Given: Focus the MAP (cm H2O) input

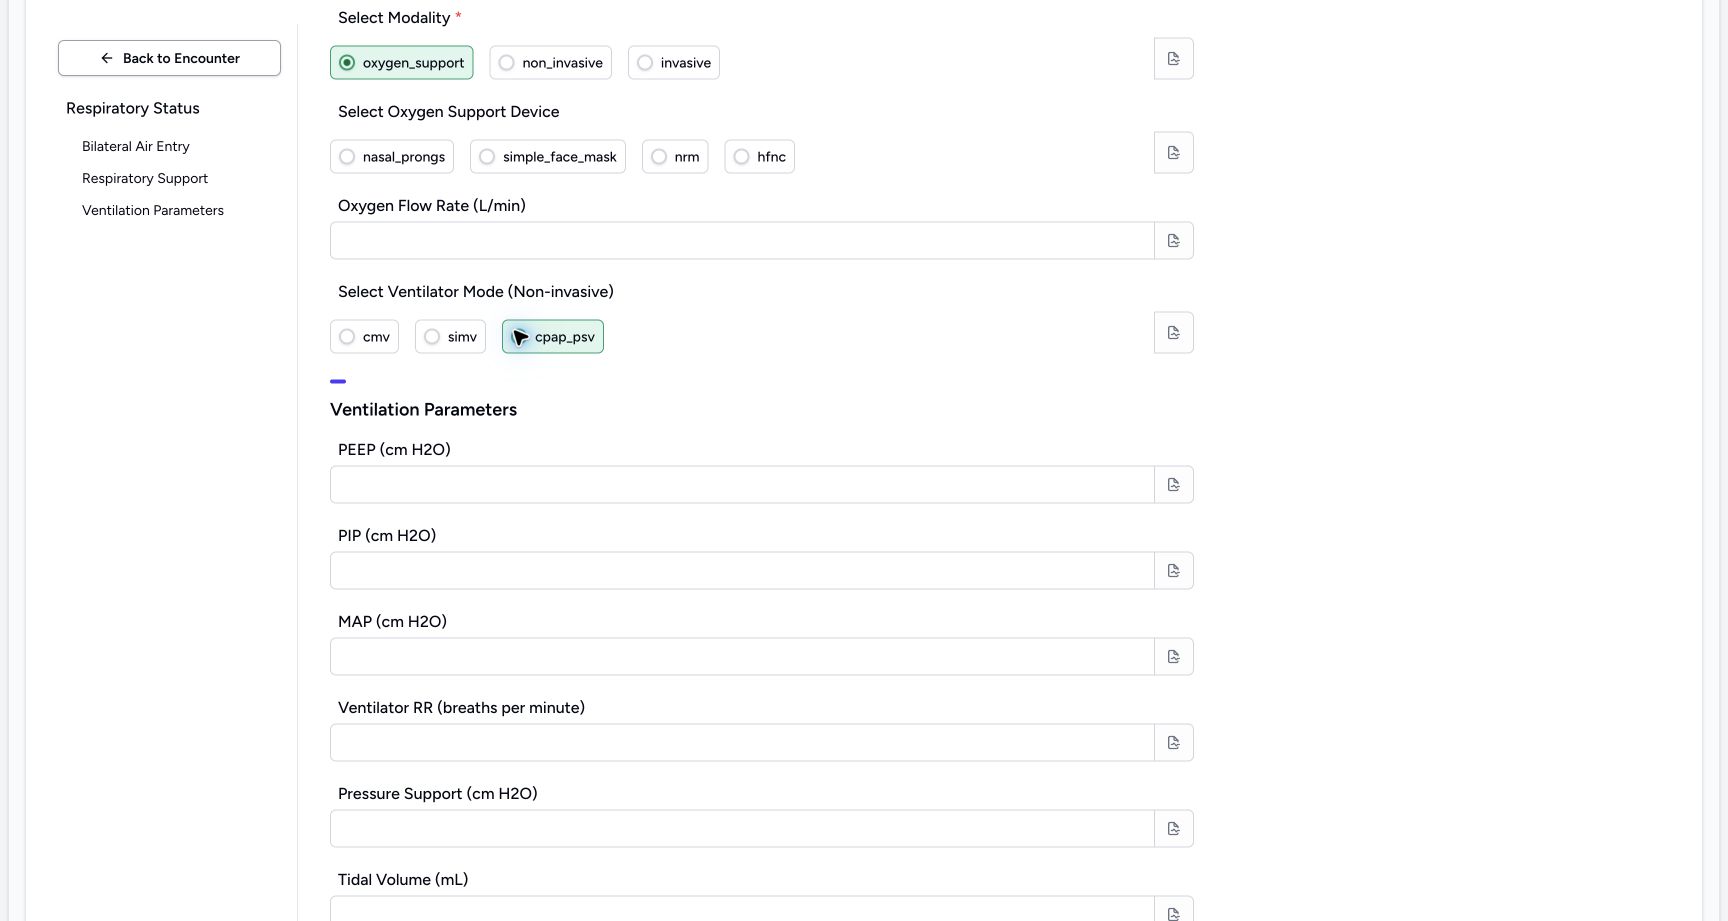Looking at the screenshot, I should click(742, 657).
